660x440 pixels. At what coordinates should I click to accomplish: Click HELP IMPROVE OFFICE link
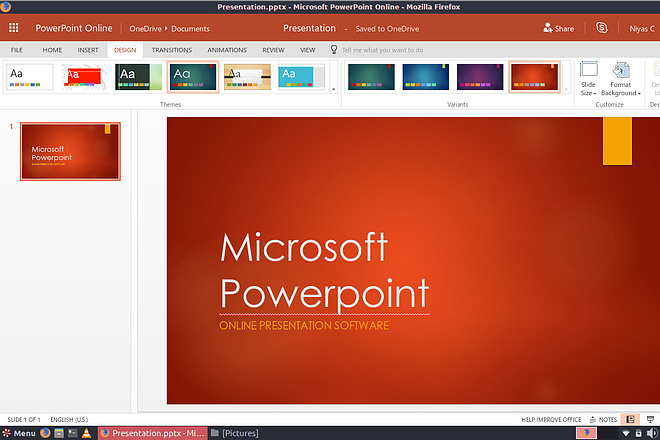click(551, 419)
